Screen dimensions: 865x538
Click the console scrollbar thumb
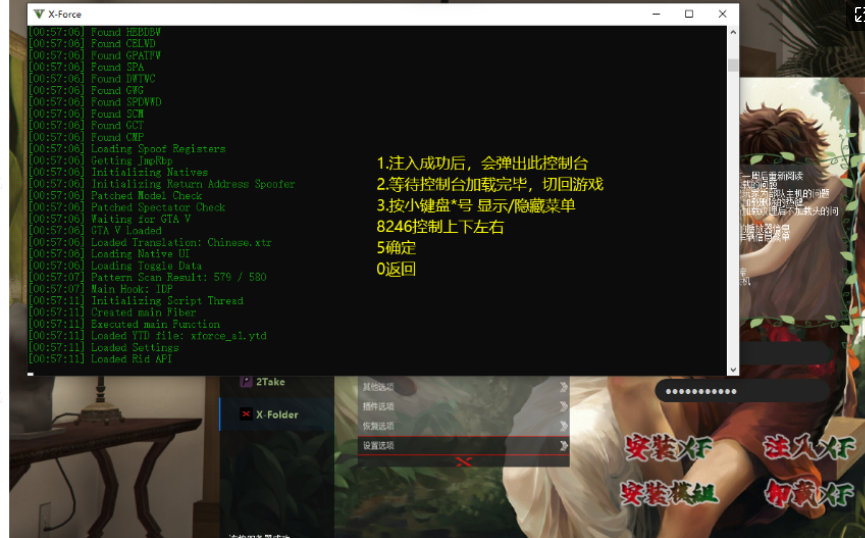(733, 65)
